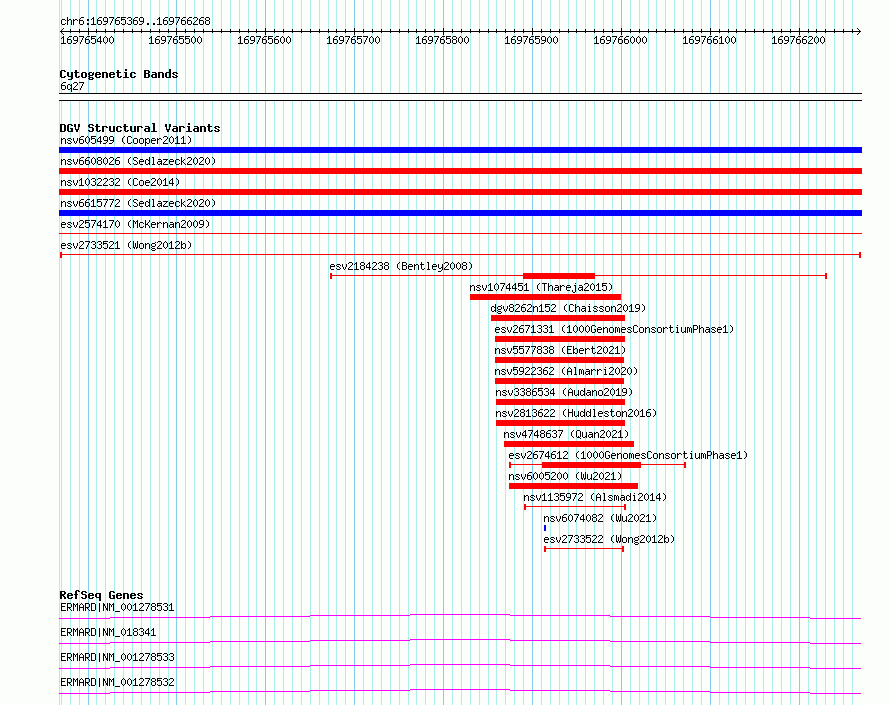Click dgv8262n152 (Chaisson2019) label
Image resolution: width=890 pixels, height=705 pixels.
(x=568, y=308)
